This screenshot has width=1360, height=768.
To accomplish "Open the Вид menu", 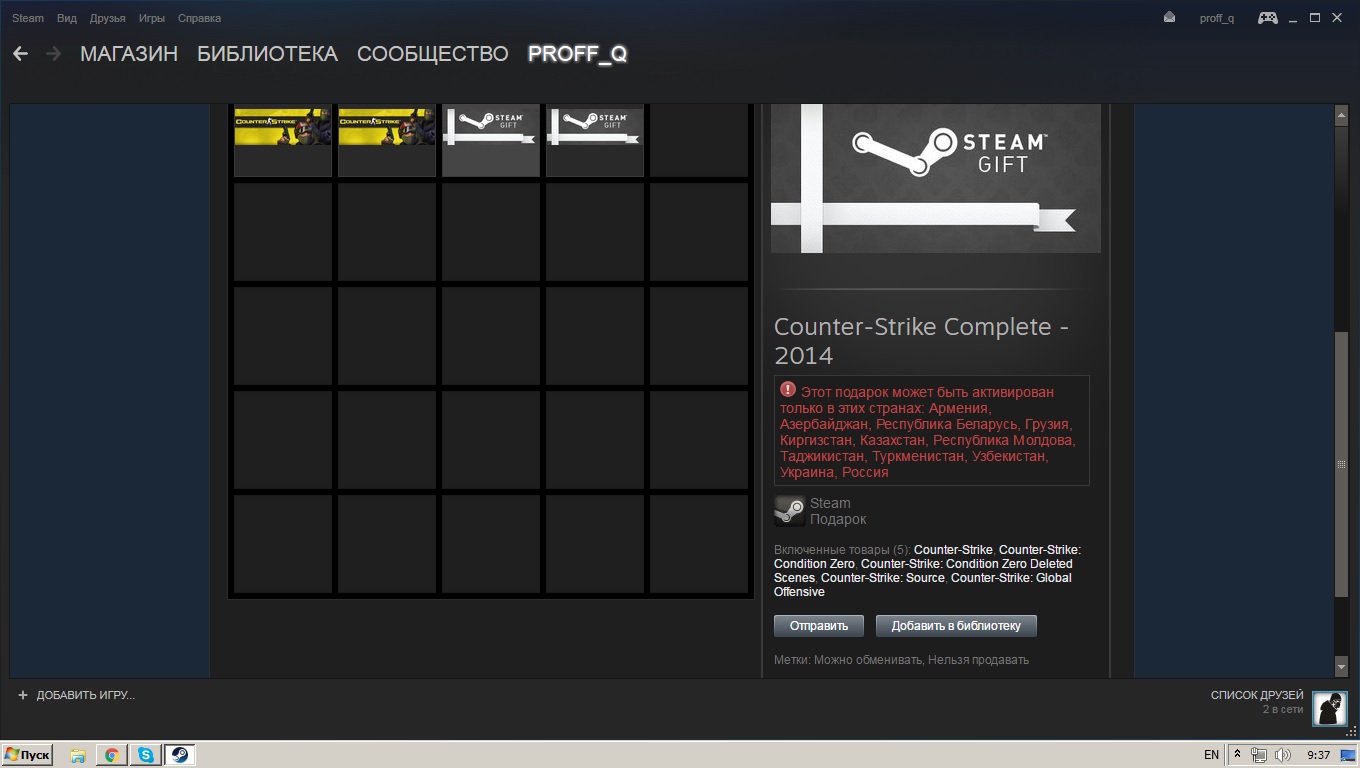I will point(67,18).
